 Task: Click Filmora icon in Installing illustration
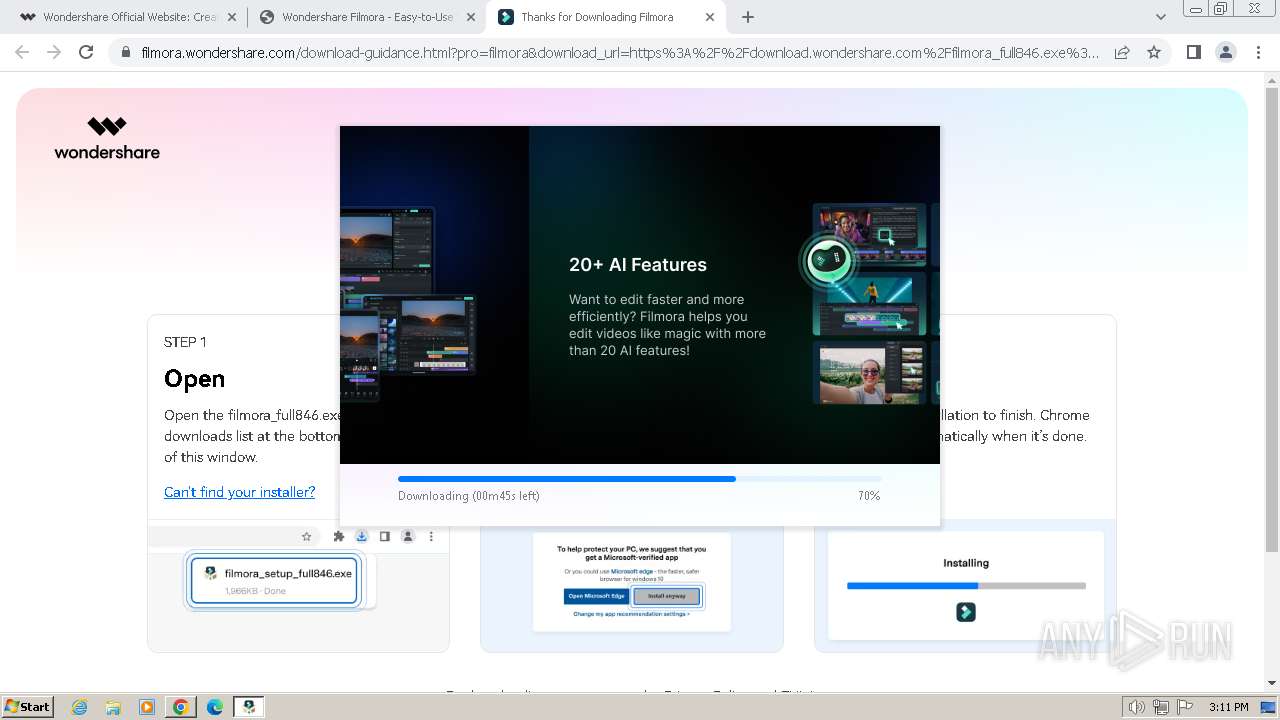click(966, 612)
